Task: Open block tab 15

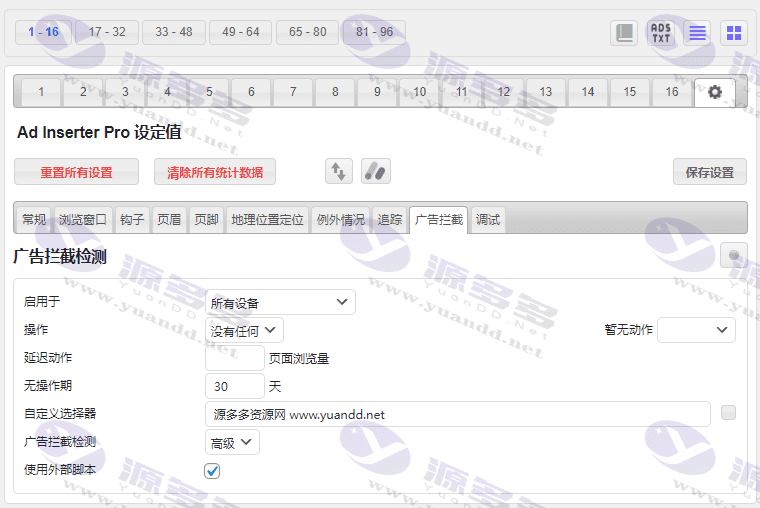Action: click(630, 92)
